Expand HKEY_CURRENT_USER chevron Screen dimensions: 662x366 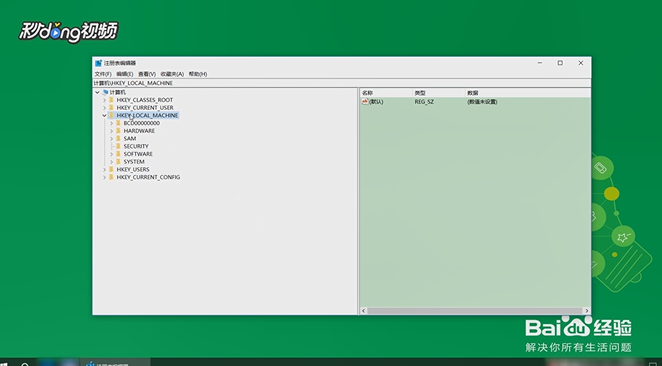pyautogui.click(x=105, y=108)
